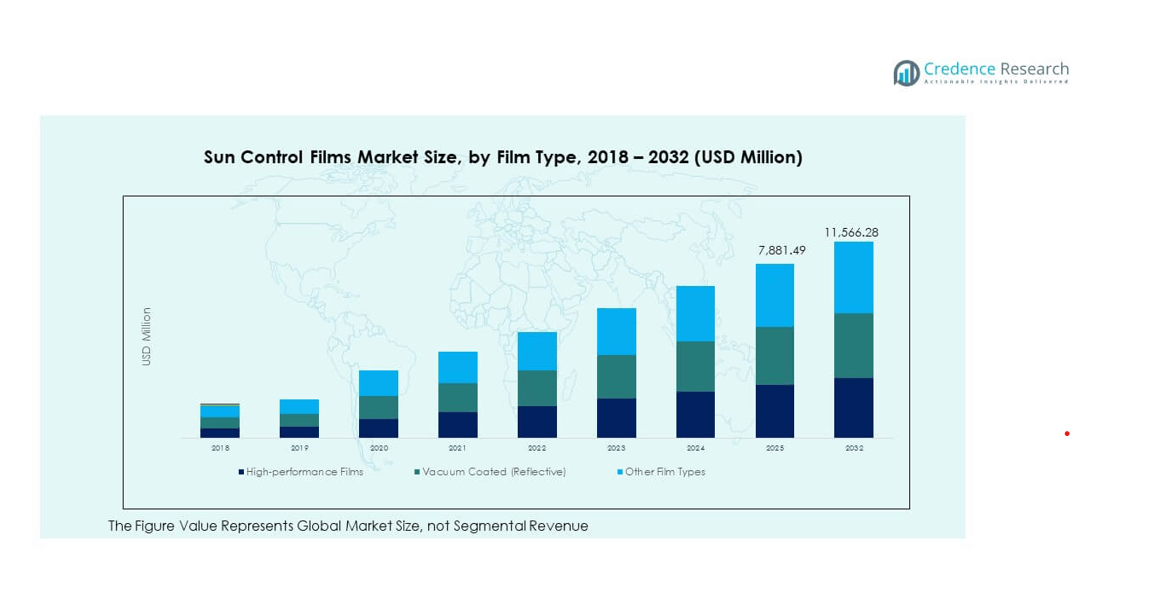Click the dark navy segment of 2024 bar
Viewport: 1153px width, 601px height.
pos(695,414)
